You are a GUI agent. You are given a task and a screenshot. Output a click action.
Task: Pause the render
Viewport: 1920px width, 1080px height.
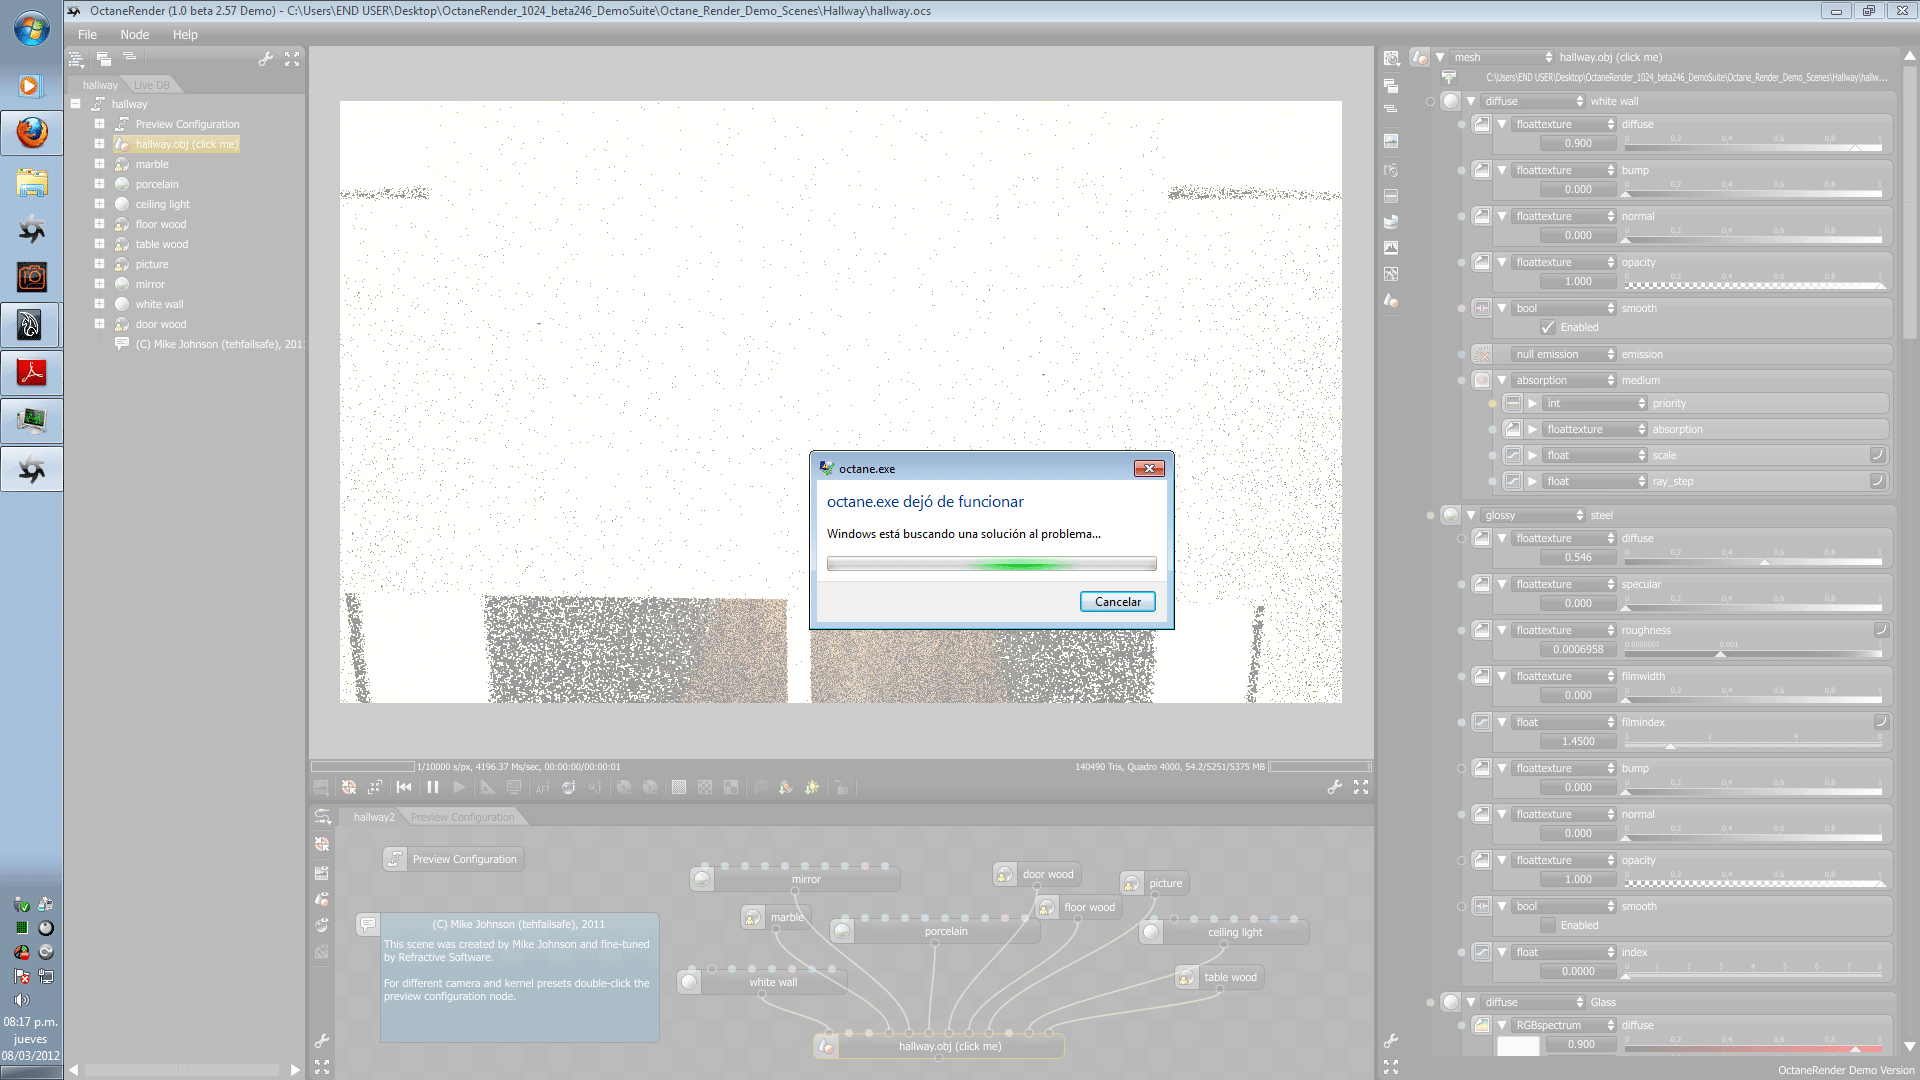click(433, 788)
